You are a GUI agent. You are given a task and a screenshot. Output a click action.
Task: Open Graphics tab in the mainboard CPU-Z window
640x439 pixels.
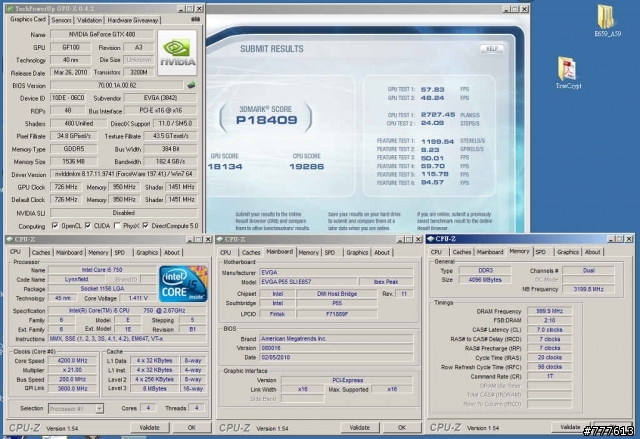[357, 253]
